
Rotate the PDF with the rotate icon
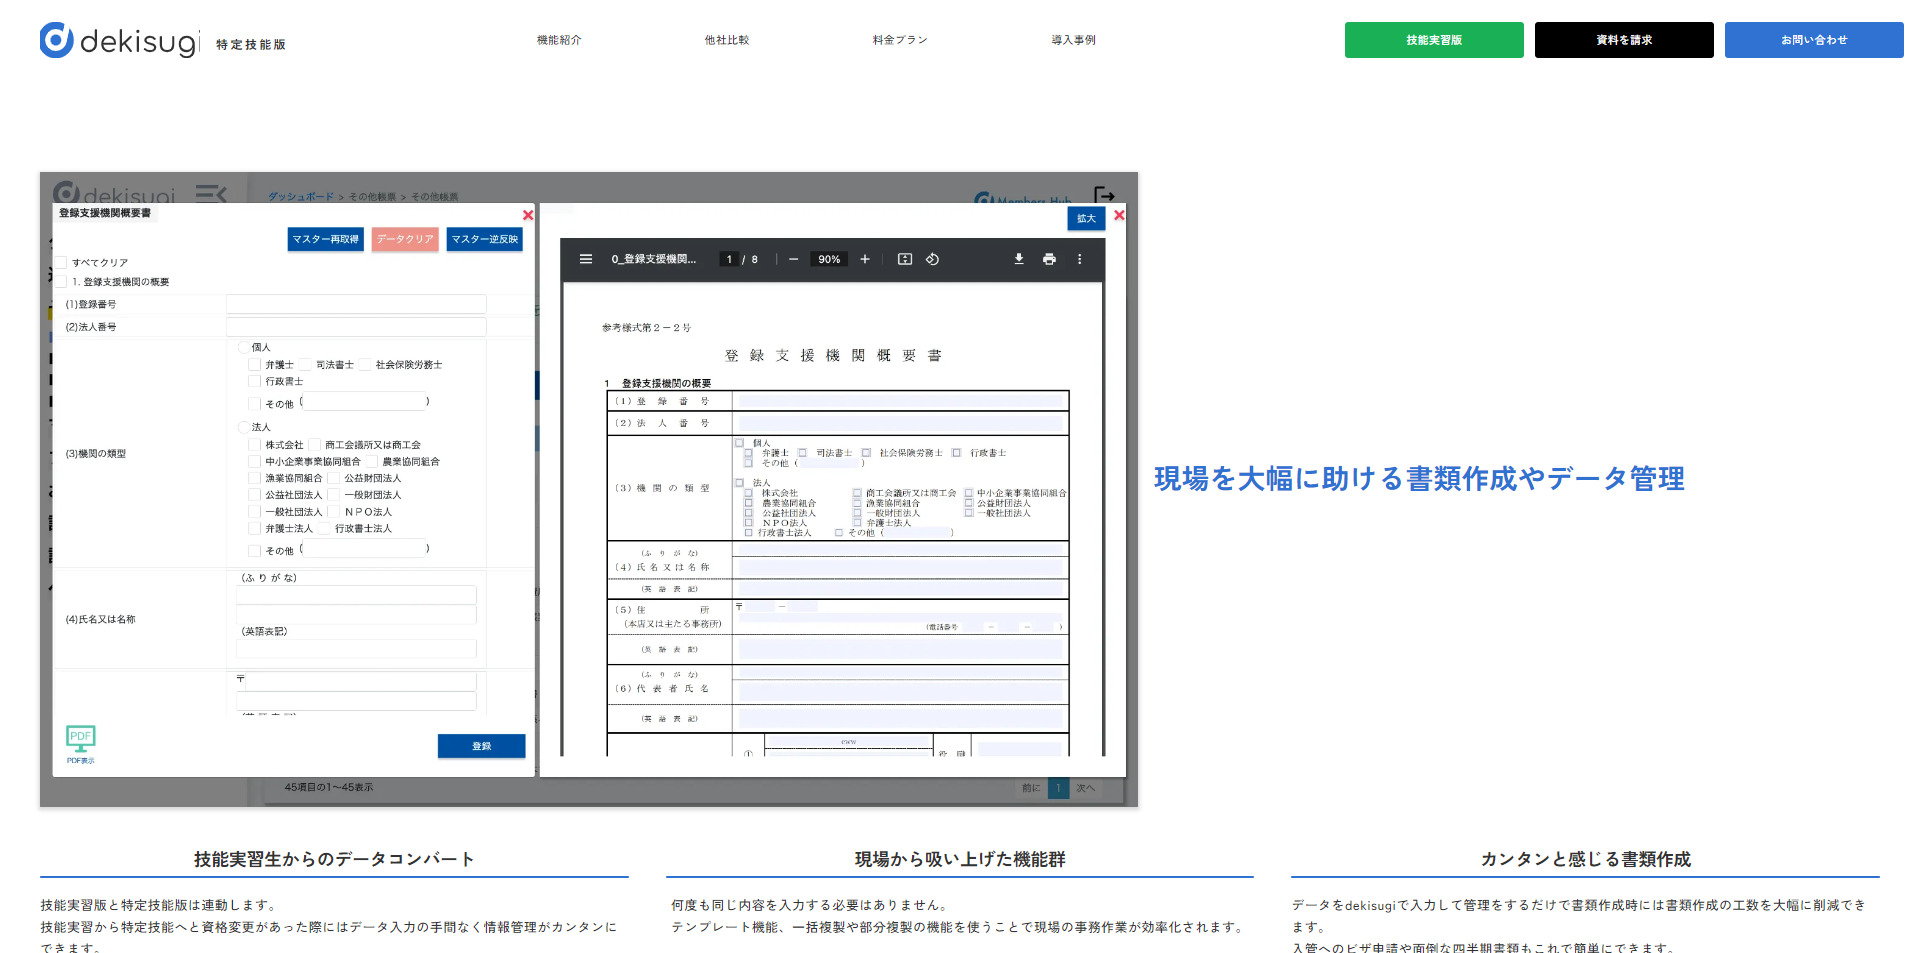(932, 259)
